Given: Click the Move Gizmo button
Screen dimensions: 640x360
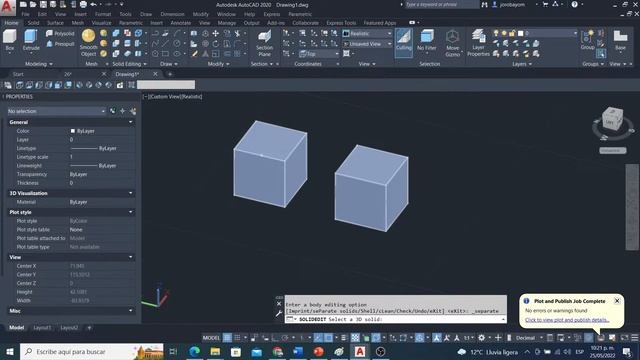Looking at the screenshot, I should [x=452, y=43].
